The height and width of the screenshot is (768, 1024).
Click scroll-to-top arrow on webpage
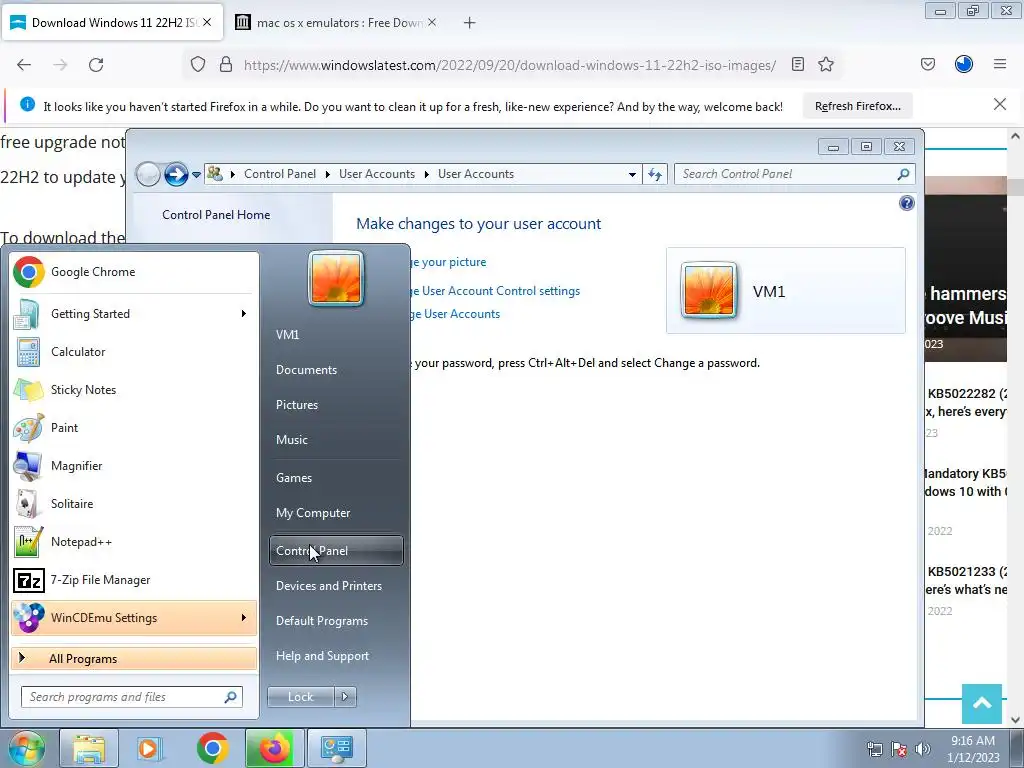coord(982,703)
